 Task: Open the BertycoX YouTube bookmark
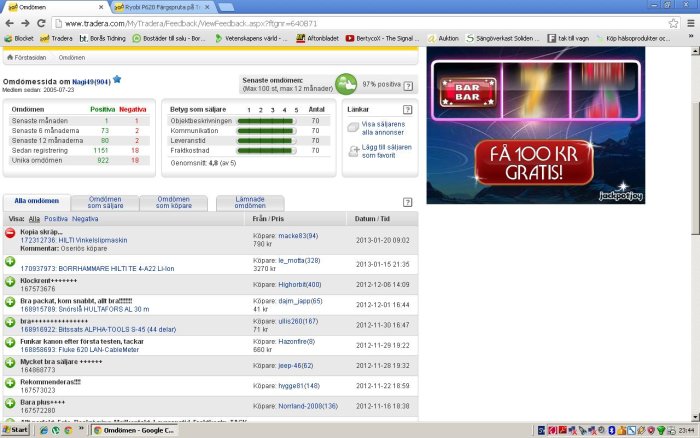pyautogui.click(x=383, y=38)
